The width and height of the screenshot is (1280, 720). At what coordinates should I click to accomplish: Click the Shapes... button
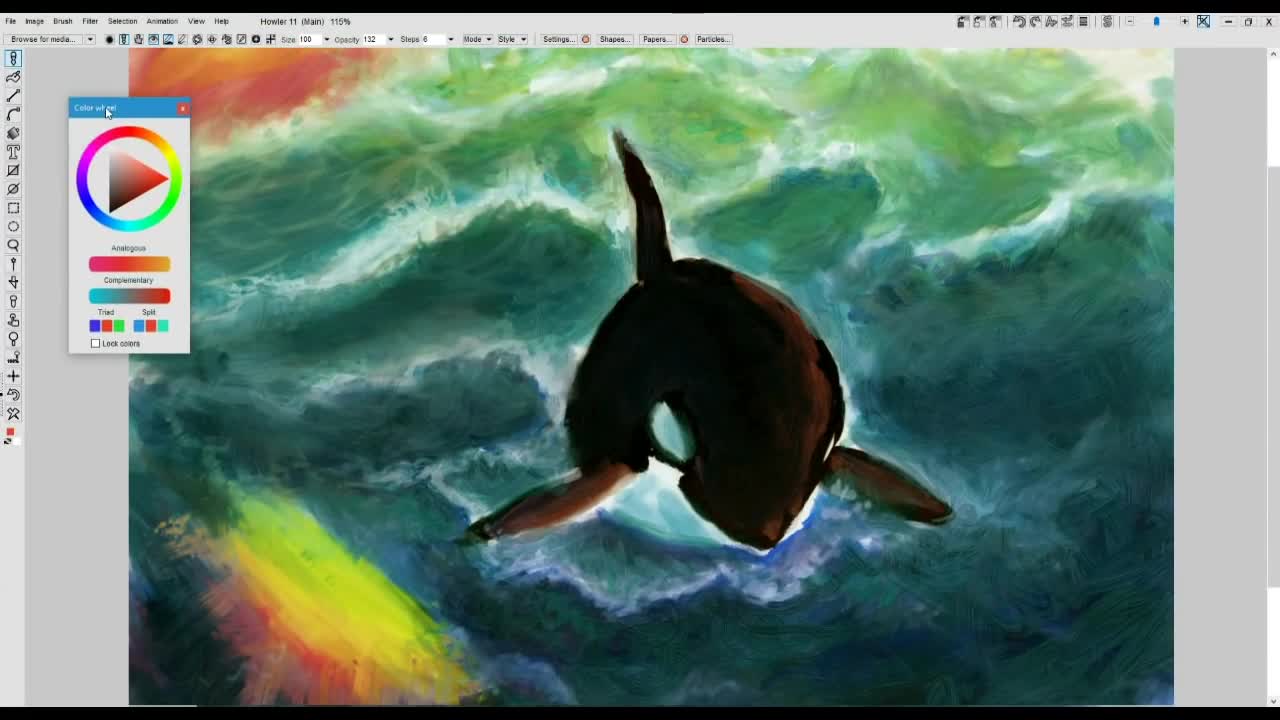pos(614,39)
